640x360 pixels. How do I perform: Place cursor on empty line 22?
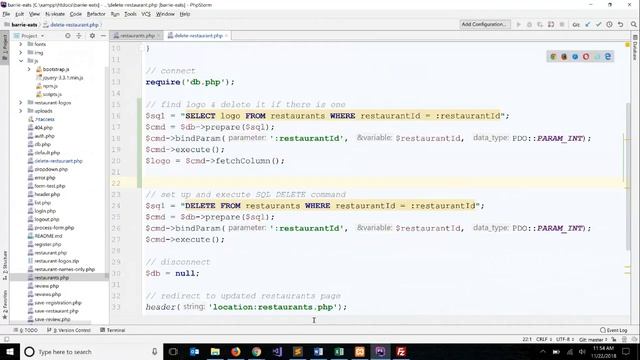[x=384, y=183]
